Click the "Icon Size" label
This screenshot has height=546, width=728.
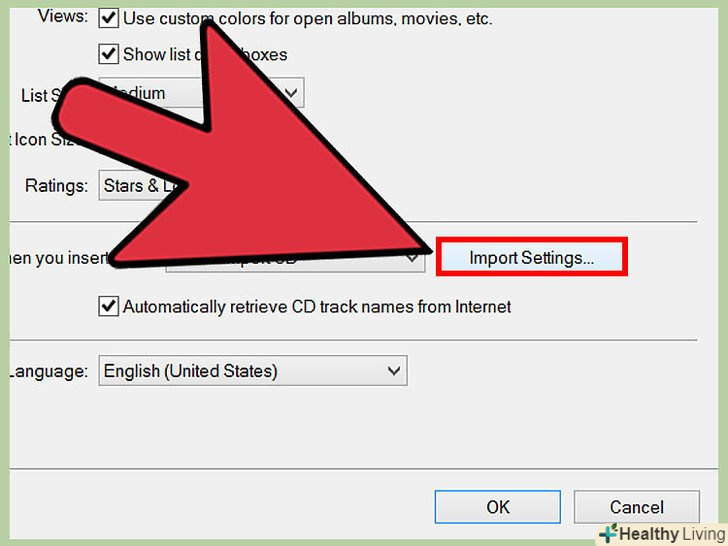pyautogui.click(x=44, y=139)
